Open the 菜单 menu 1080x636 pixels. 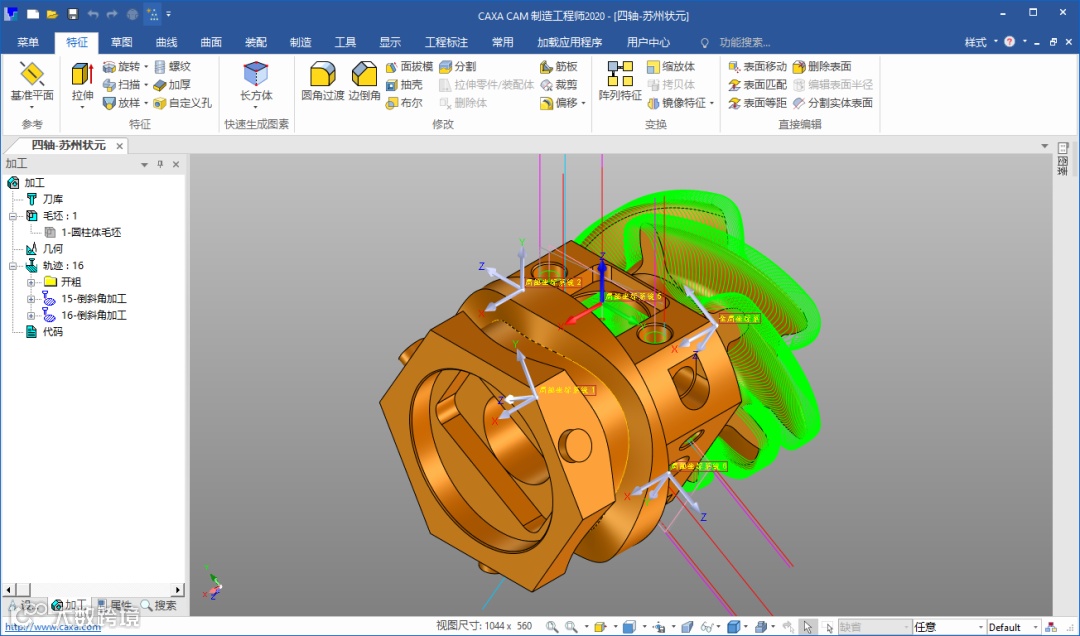tap(28, 42)
